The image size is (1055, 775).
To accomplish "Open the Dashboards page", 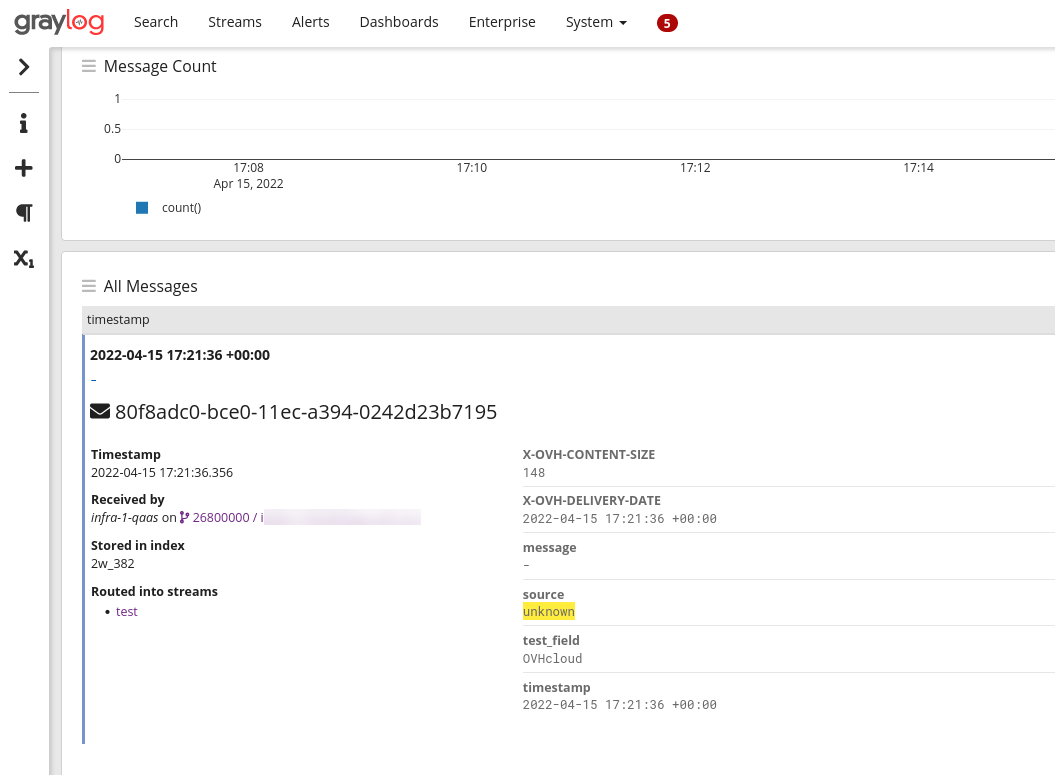I will click(x=399, y=22).
